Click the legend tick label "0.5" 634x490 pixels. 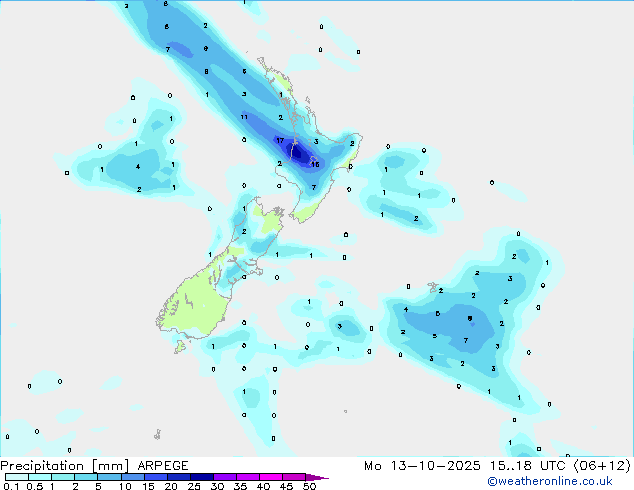pyautogui.click(x=35, y=486)
